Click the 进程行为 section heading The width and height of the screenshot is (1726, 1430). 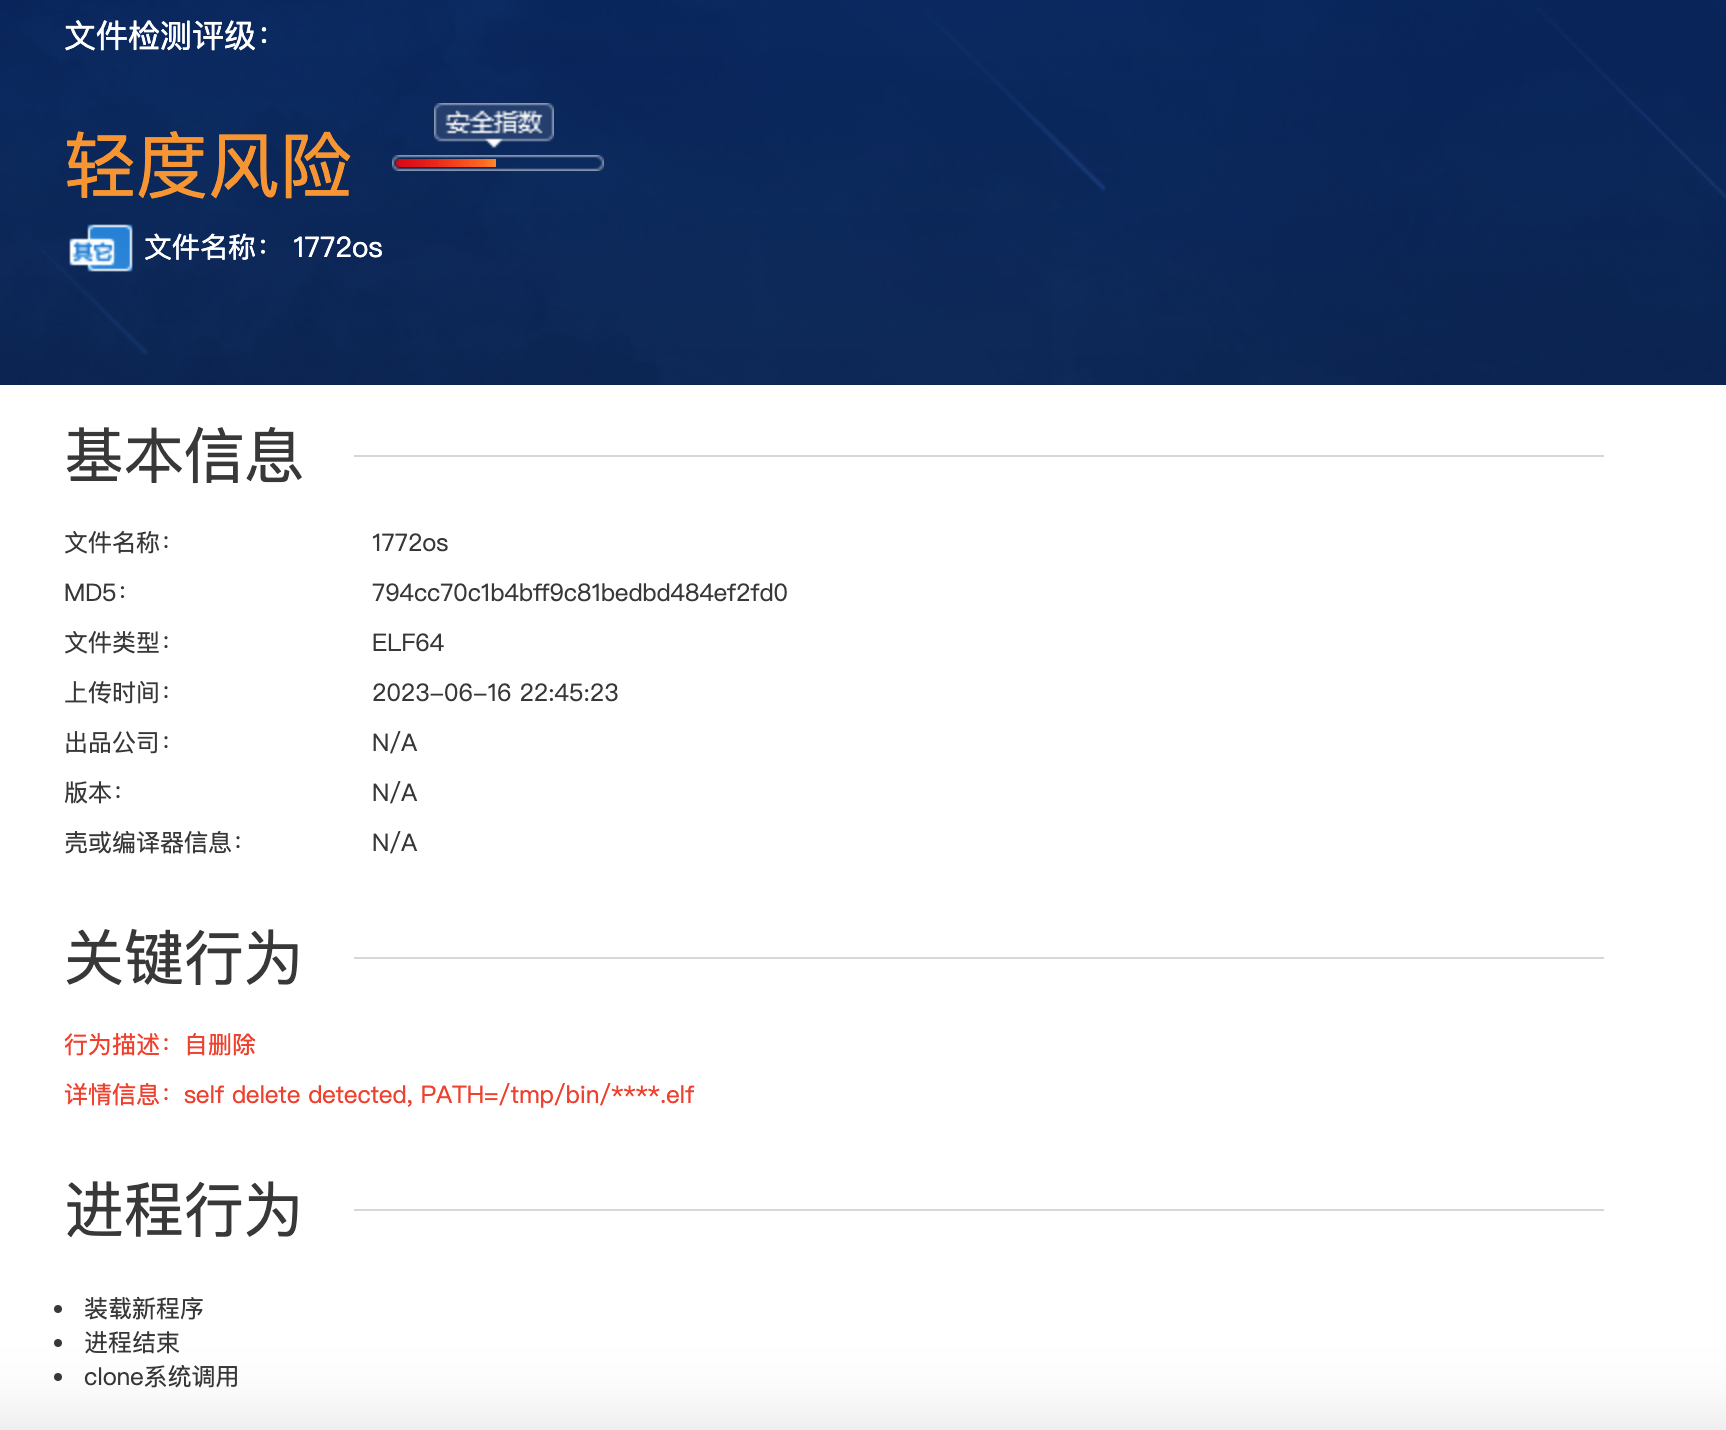point(184,1210)
